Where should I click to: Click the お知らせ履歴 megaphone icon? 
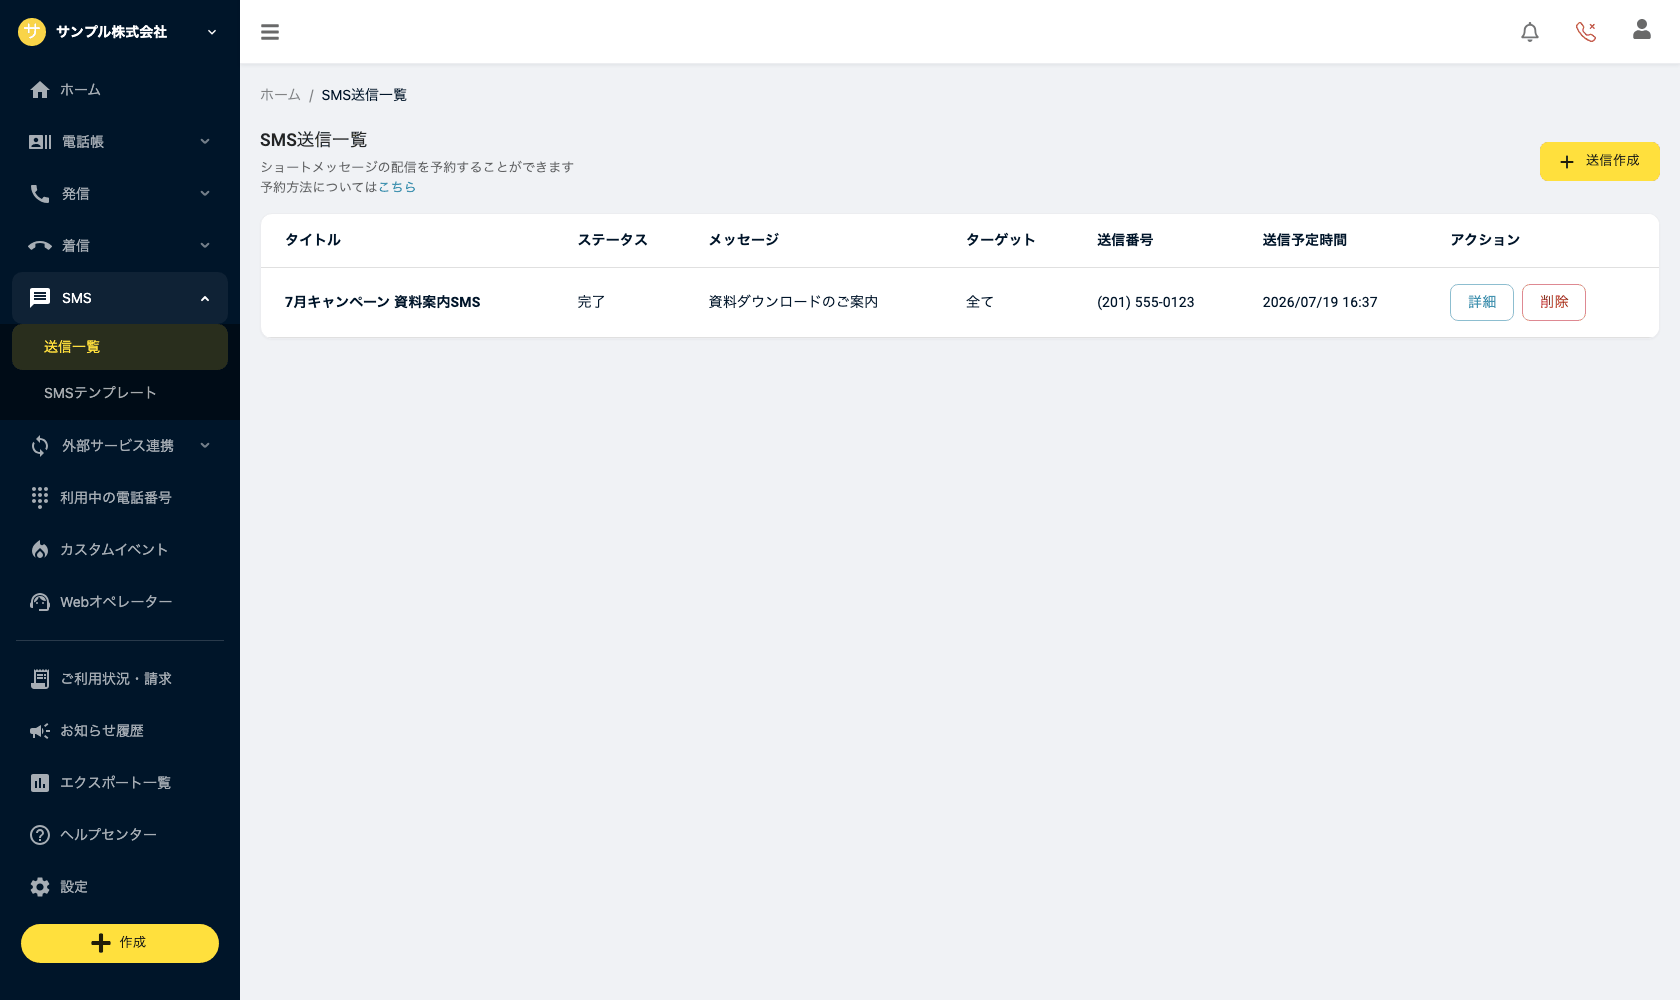40,731
